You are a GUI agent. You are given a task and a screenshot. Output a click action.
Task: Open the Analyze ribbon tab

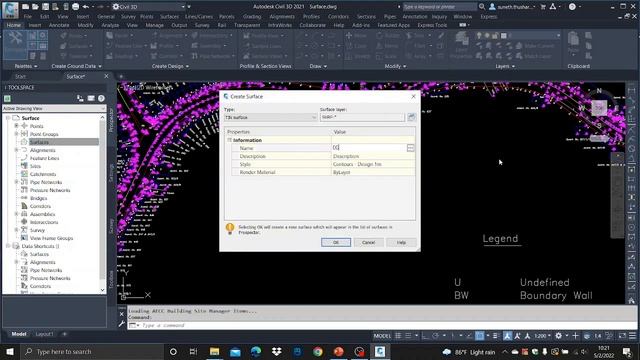(x=110, y=25)
